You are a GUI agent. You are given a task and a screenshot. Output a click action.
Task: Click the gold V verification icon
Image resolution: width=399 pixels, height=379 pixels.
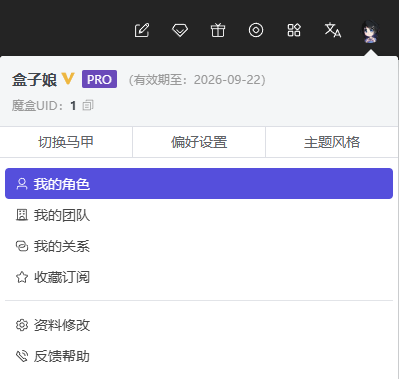pyautogui.click(x=68, y=79)
